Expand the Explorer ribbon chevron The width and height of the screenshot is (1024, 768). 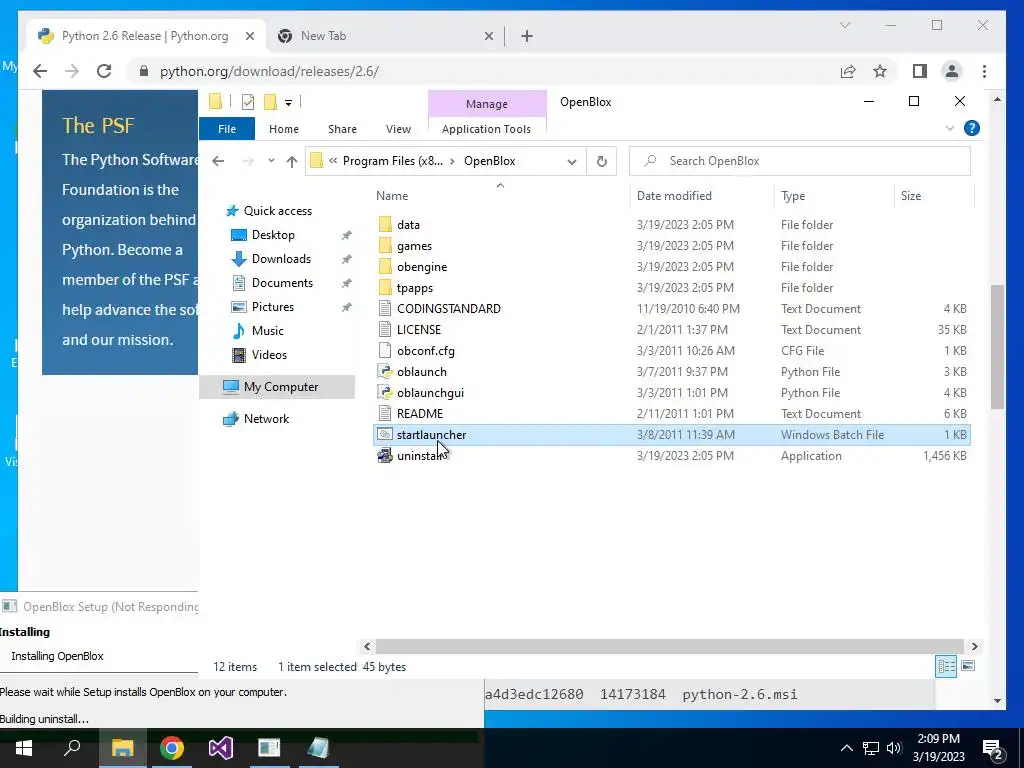[x=950, y=128]
